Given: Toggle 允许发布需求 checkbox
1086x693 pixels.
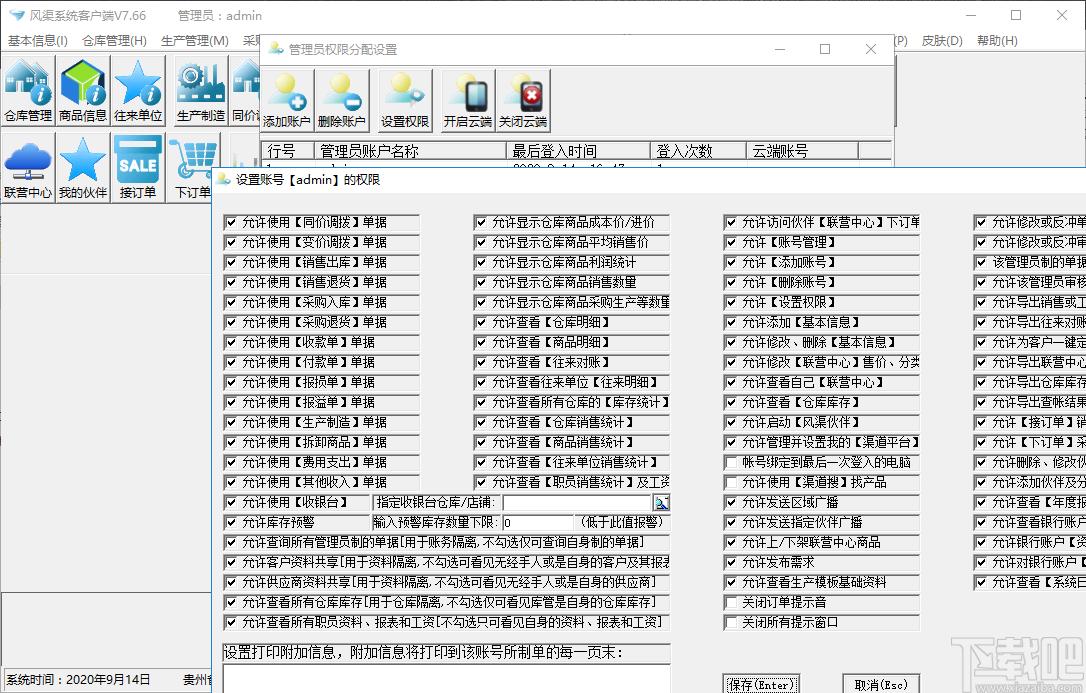Looking at the screenshot, I should click(x=731, y=564).
